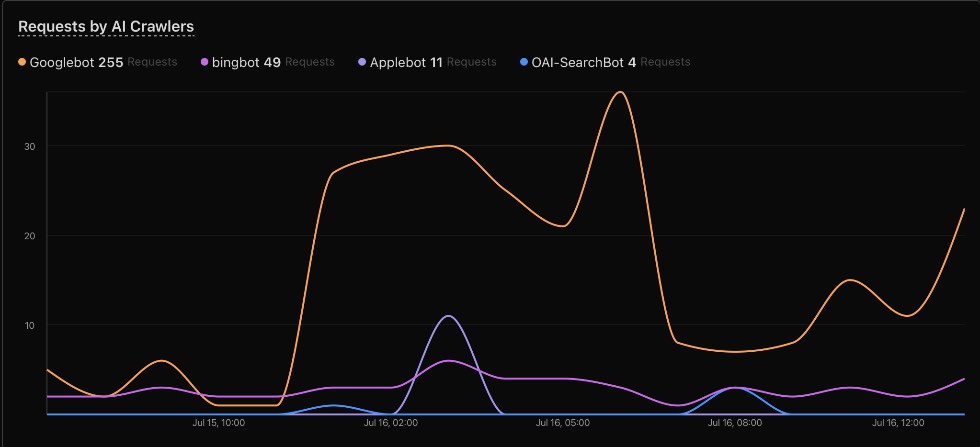Click the peak of the purple Applebot line
This screenshot has width=980, height=447.
tap(449, 316)
